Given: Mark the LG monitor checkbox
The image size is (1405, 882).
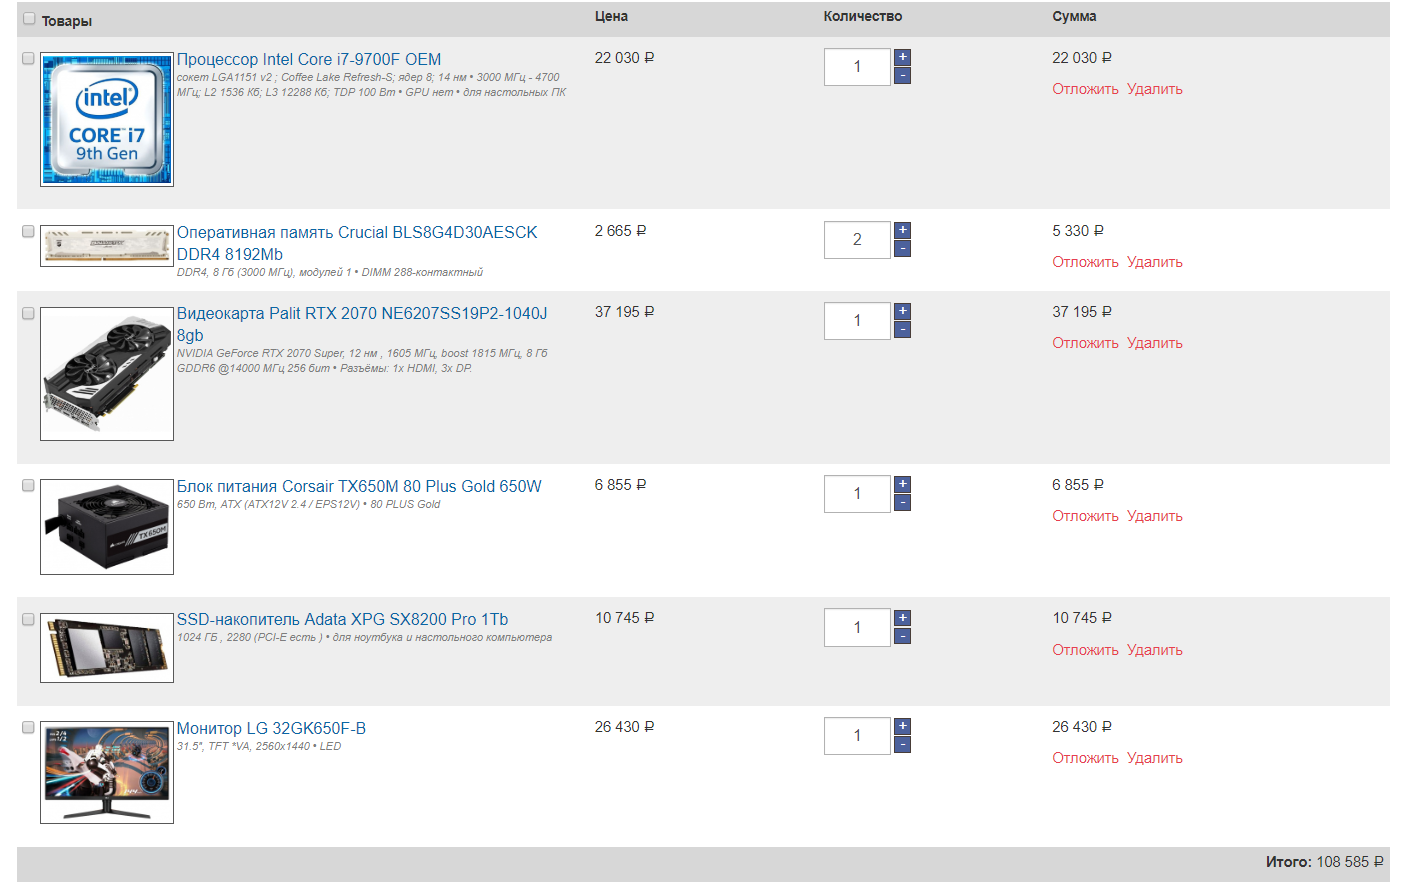Looking at the screenshot, I should tap(28, 727).
